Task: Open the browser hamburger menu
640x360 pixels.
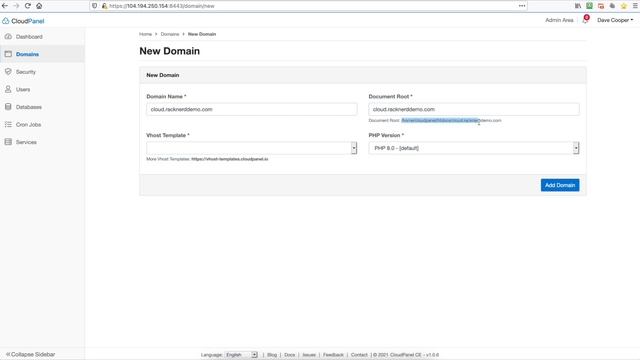Action: coord(635,6)
